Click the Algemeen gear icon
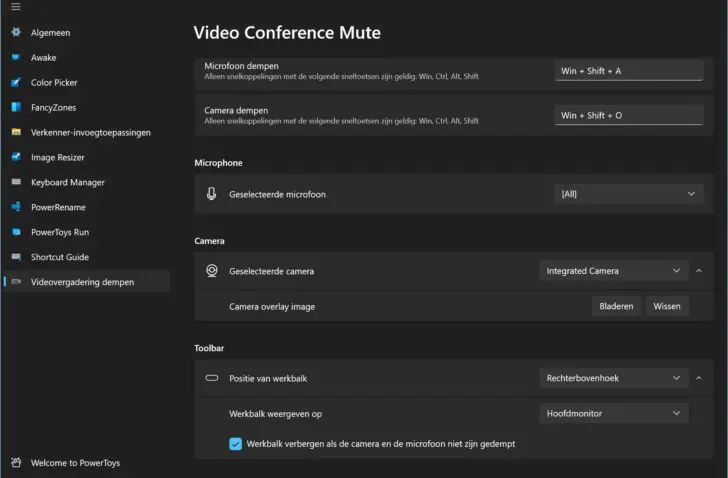 [x=16, y=32]
